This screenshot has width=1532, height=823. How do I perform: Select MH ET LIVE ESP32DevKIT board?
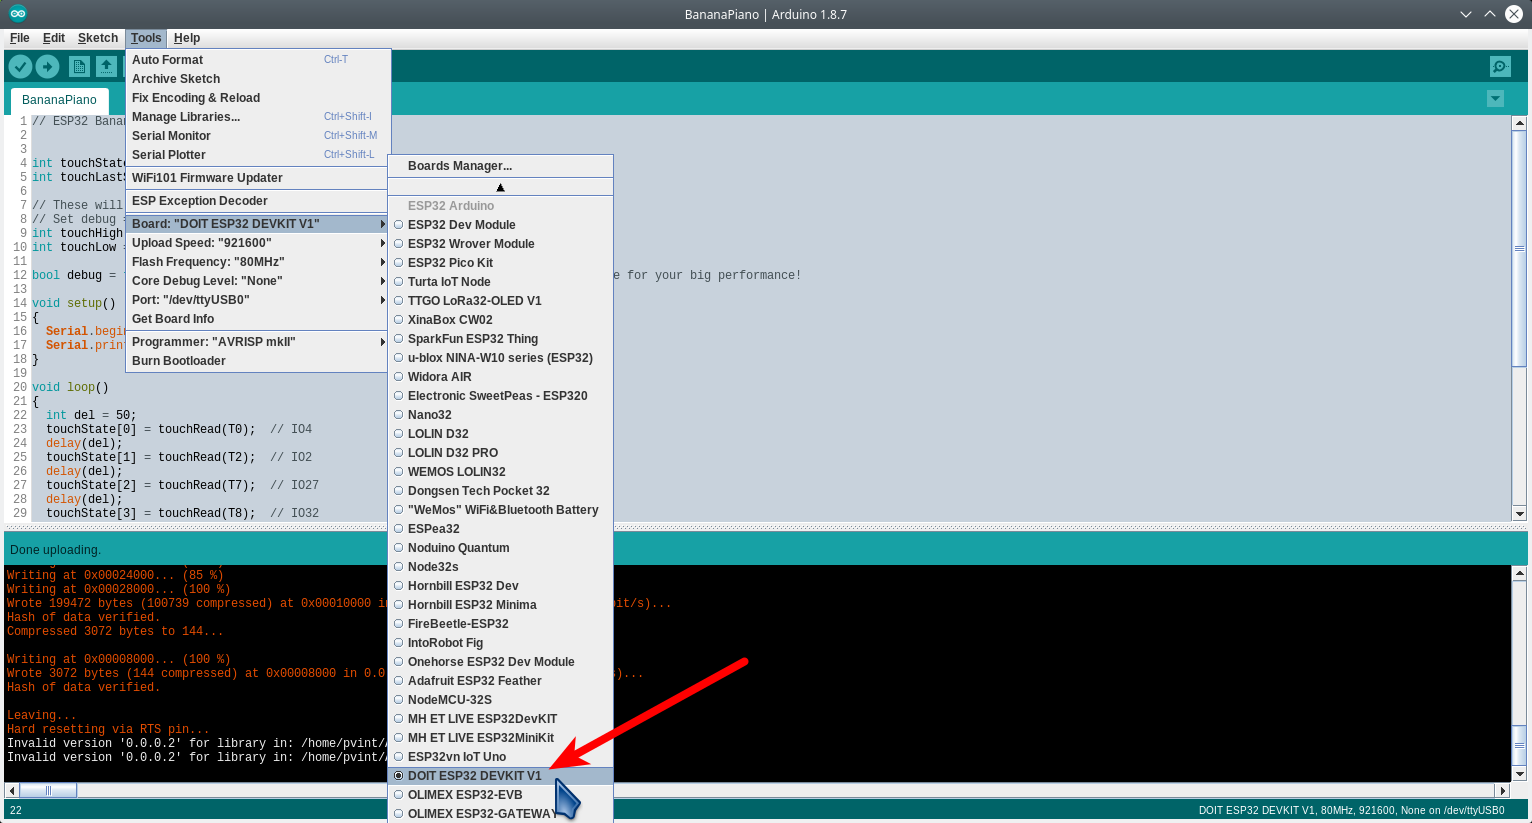tap(500, 719)
